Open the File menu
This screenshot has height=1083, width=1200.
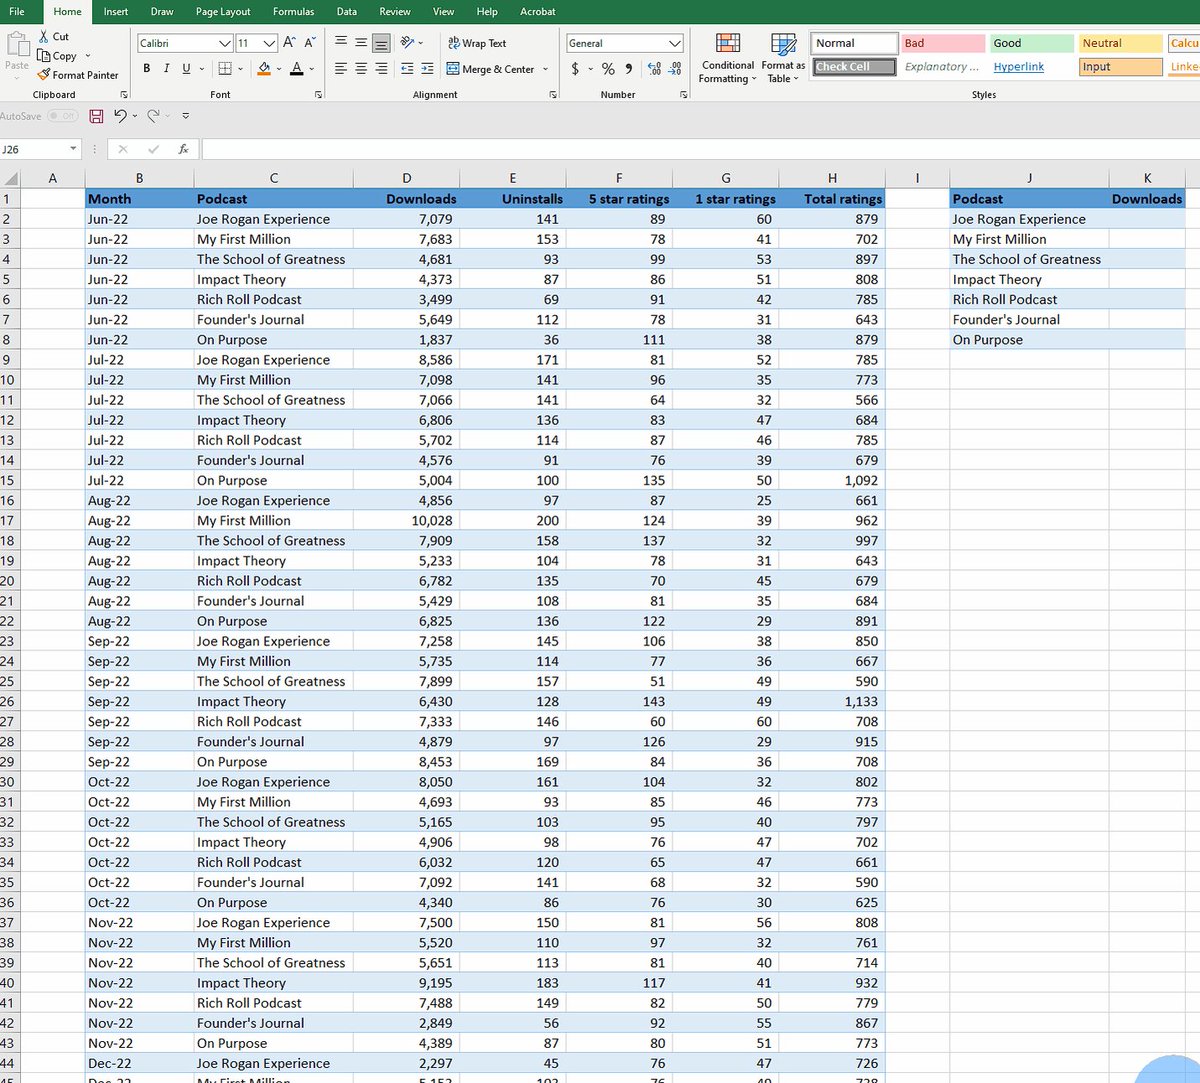coord(16,12)
